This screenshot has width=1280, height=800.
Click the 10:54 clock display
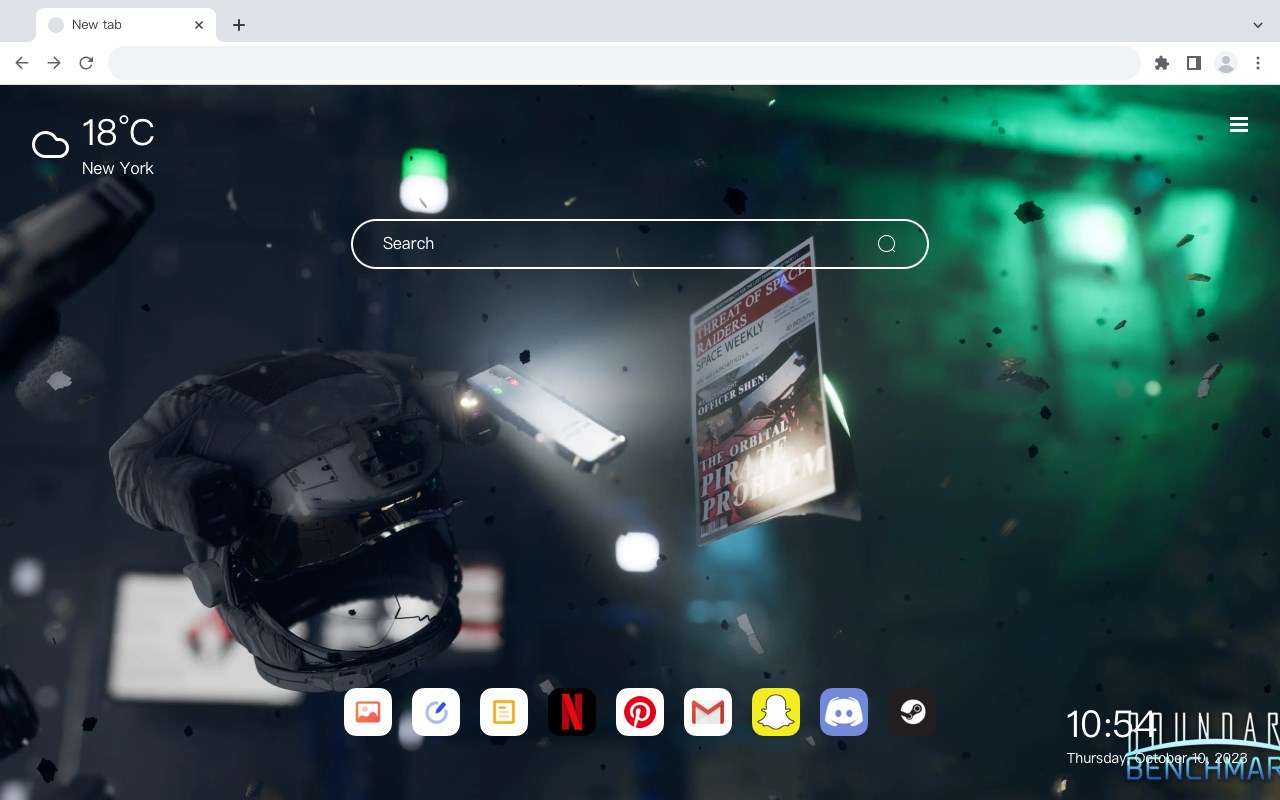click(x=1111, y=724)
